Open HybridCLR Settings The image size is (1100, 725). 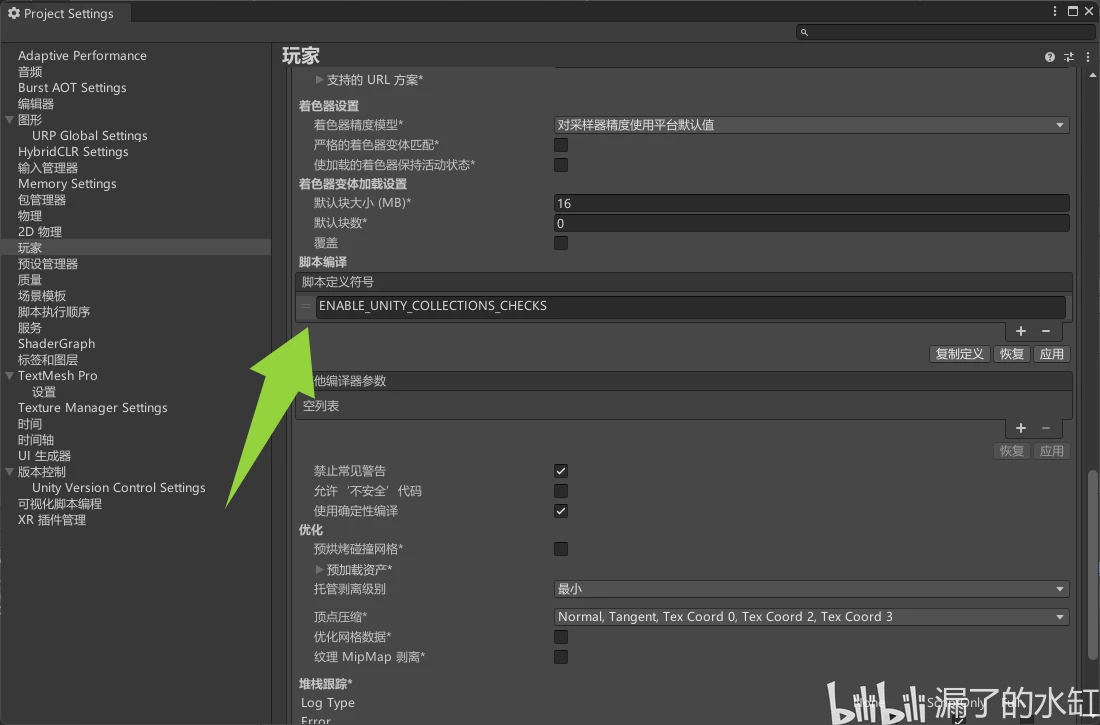(x=73, y=152)
